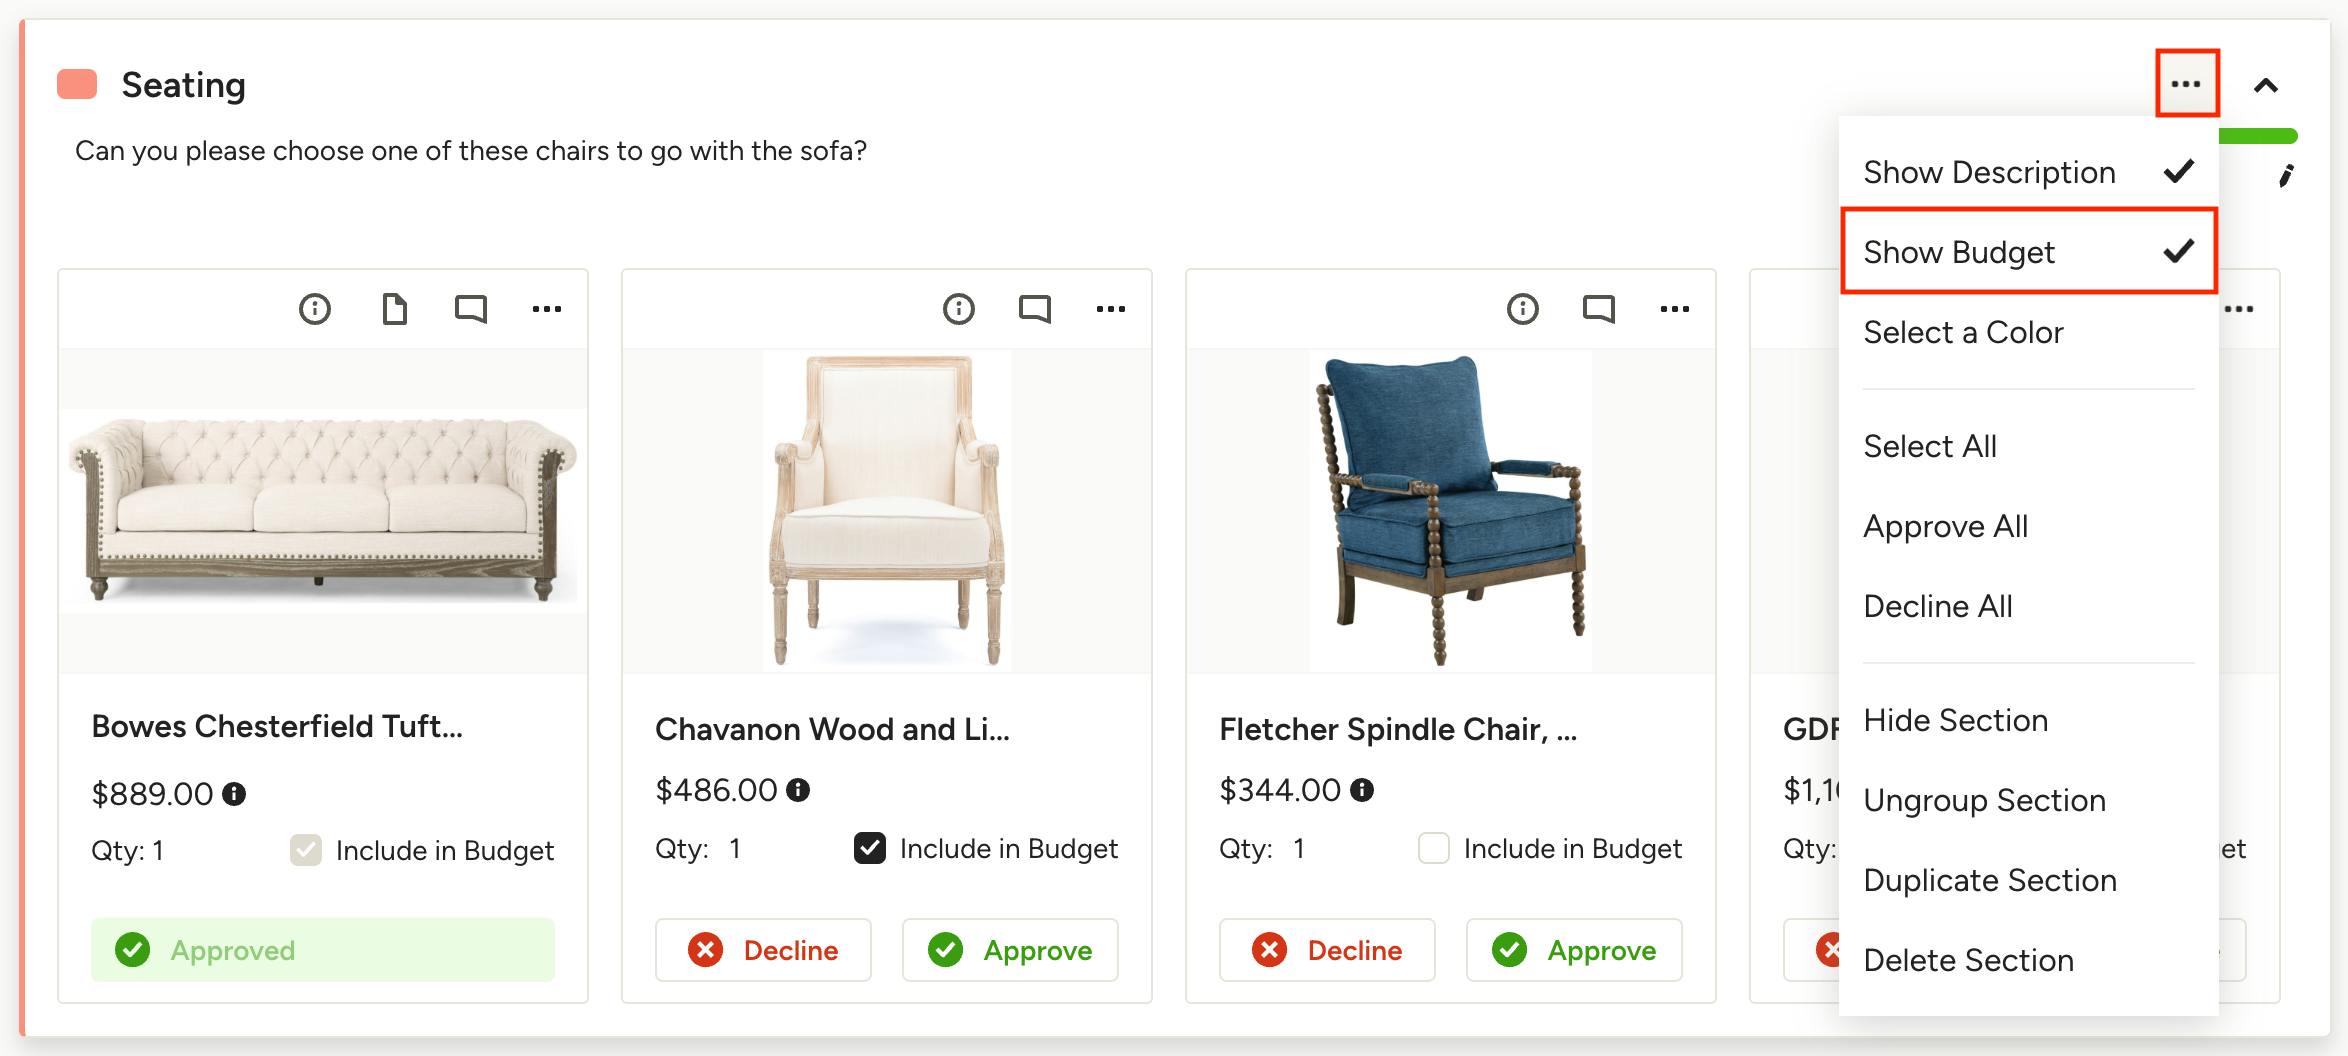Uncheck Include in Budget for Chavanon chair
Image resolution: width=2348 pixels, height=1056 pixels.
tap(870, 848)
